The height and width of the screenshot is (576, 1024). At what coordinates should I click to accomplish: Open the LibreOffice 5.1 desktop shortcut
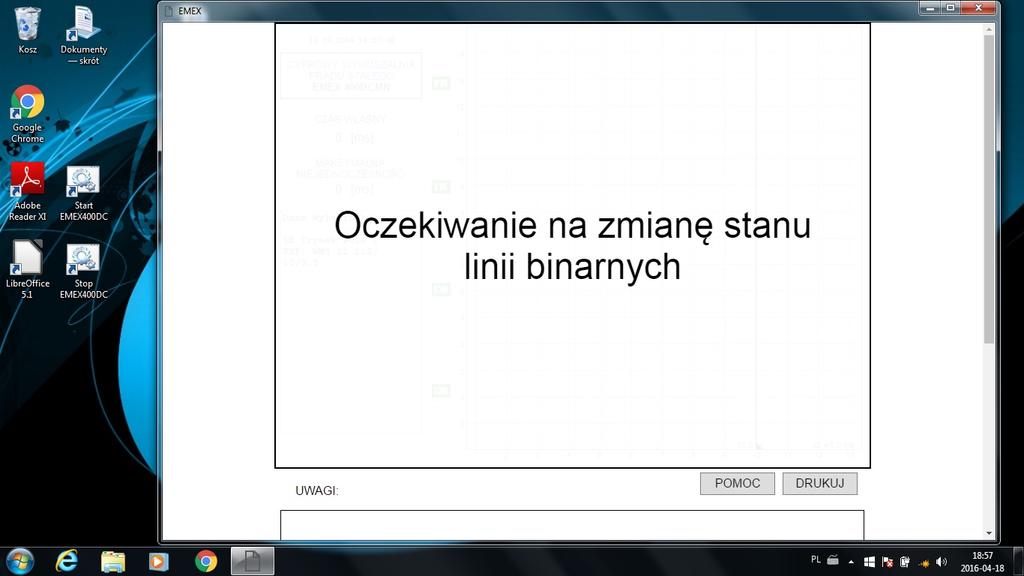click(x=27, y=269)
